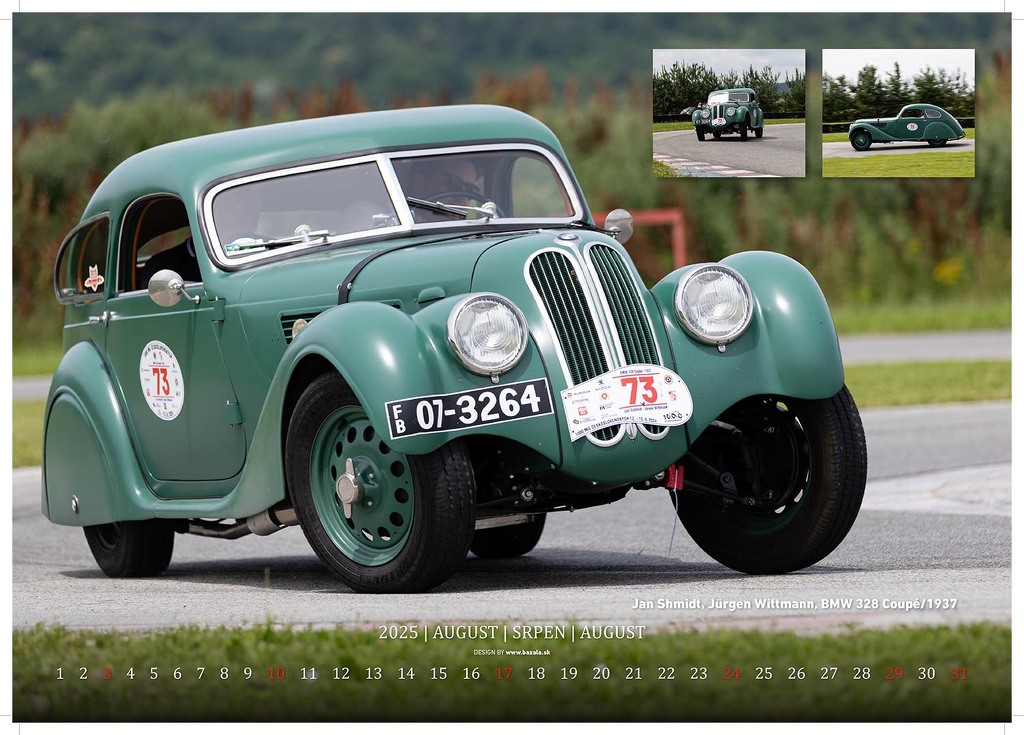Choose date 15 in the calendar strip
This screenshot has width=1024, height=735.
(438, 673)
